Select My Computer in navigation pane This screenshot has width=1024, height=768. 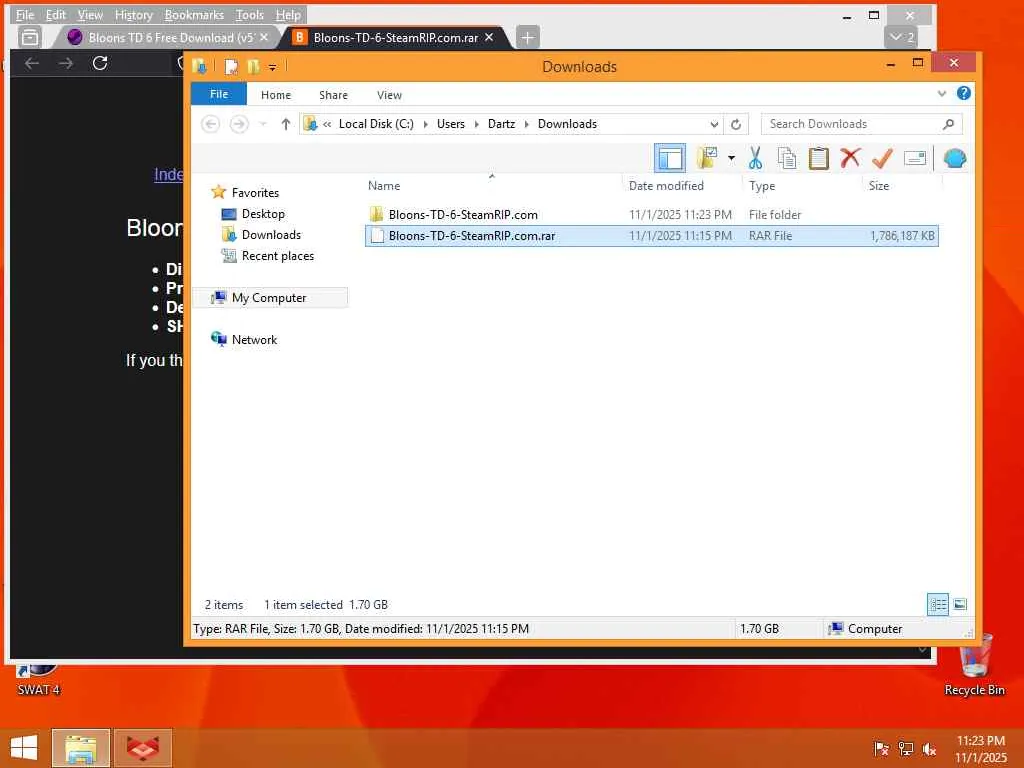click(268, 298)
